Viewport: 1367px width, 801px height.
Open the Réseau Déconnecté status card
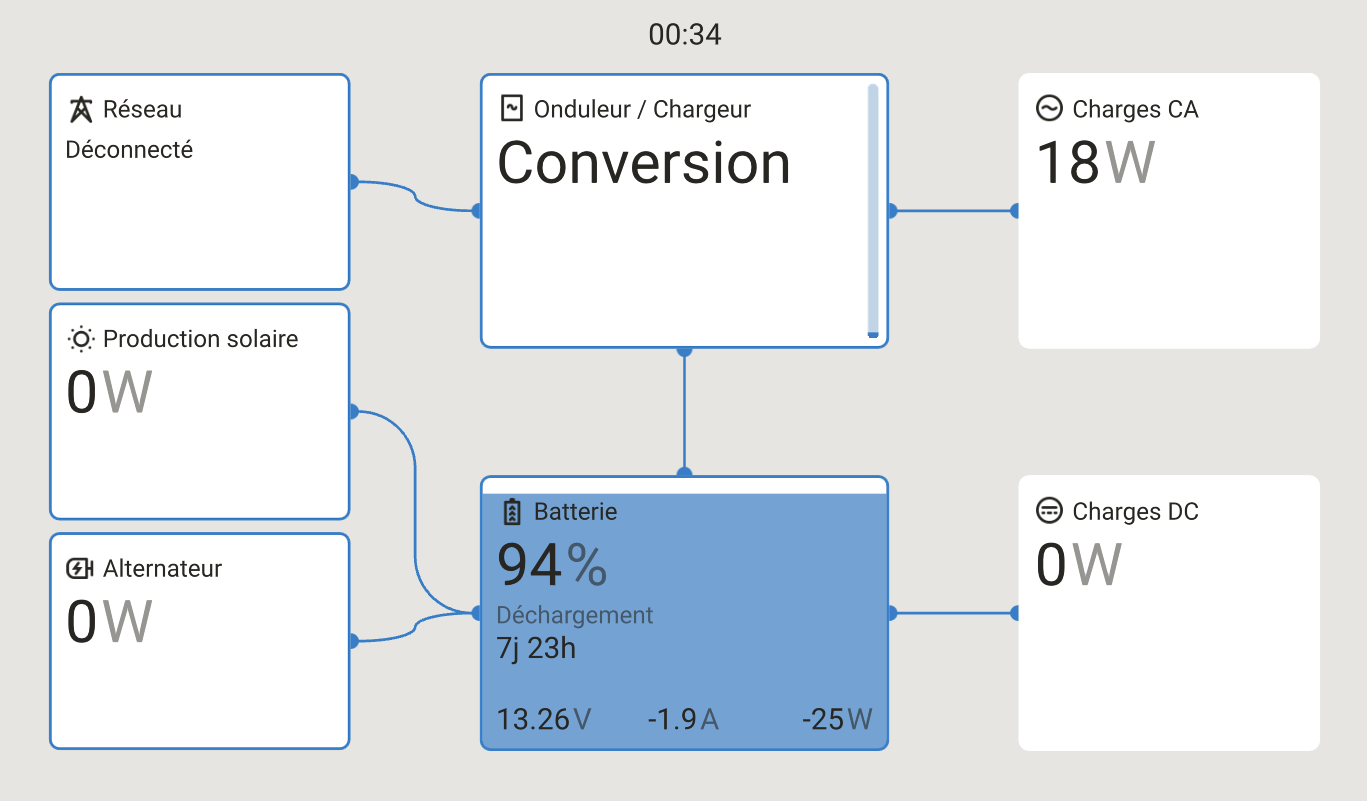click(x=199, y=182)
